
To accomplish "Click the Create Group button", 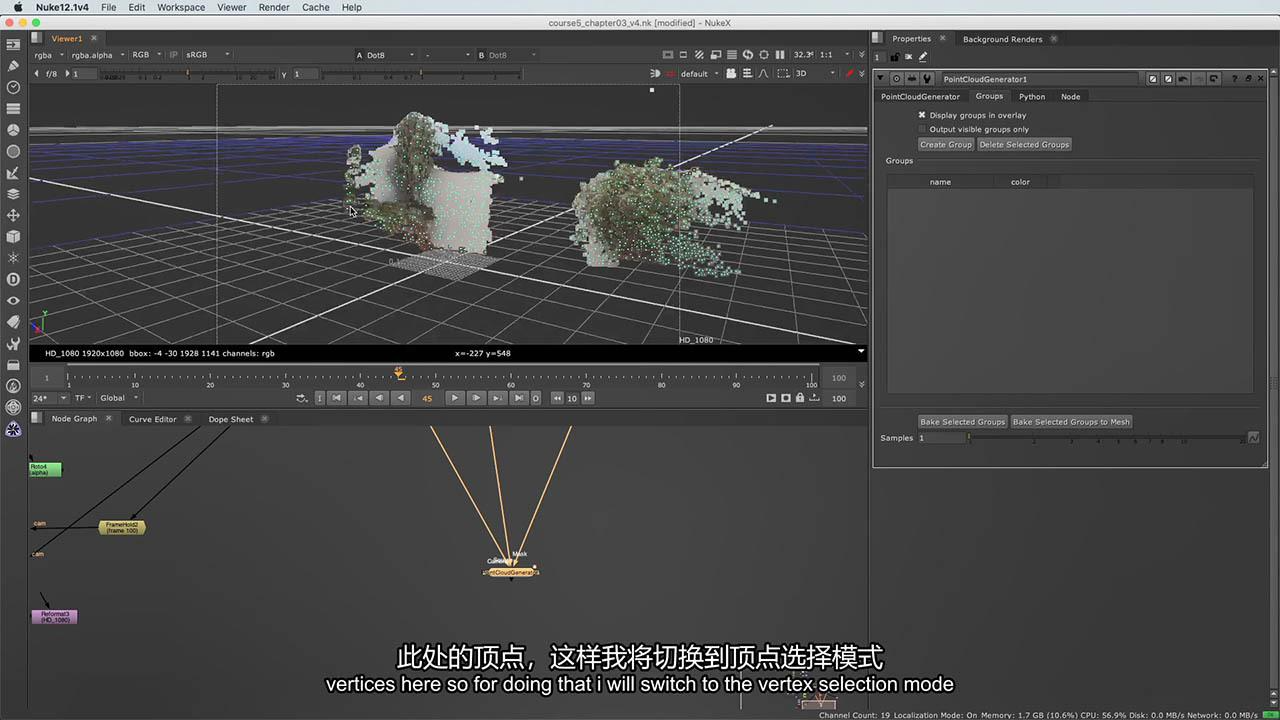I will coord(946,144).
